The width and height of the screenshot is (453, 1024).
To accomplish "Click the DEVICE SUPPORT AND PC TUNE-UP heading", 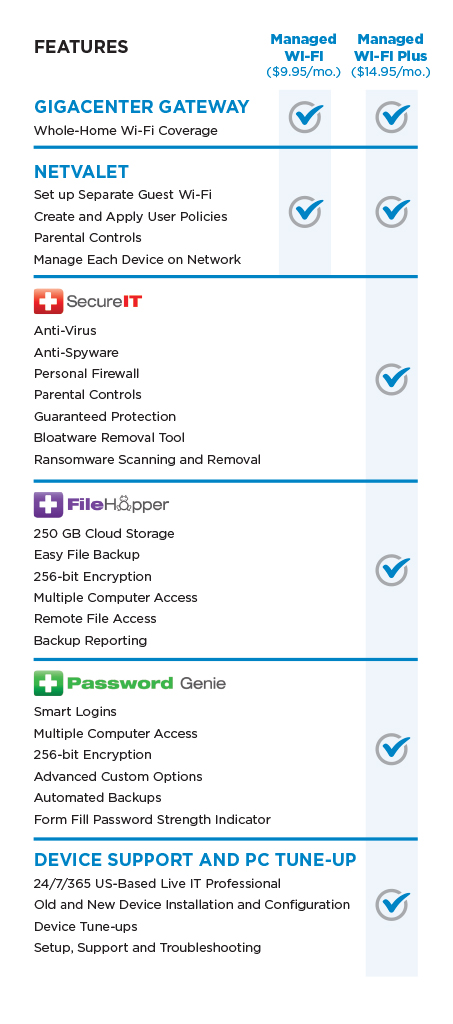I will coord(195,859).
